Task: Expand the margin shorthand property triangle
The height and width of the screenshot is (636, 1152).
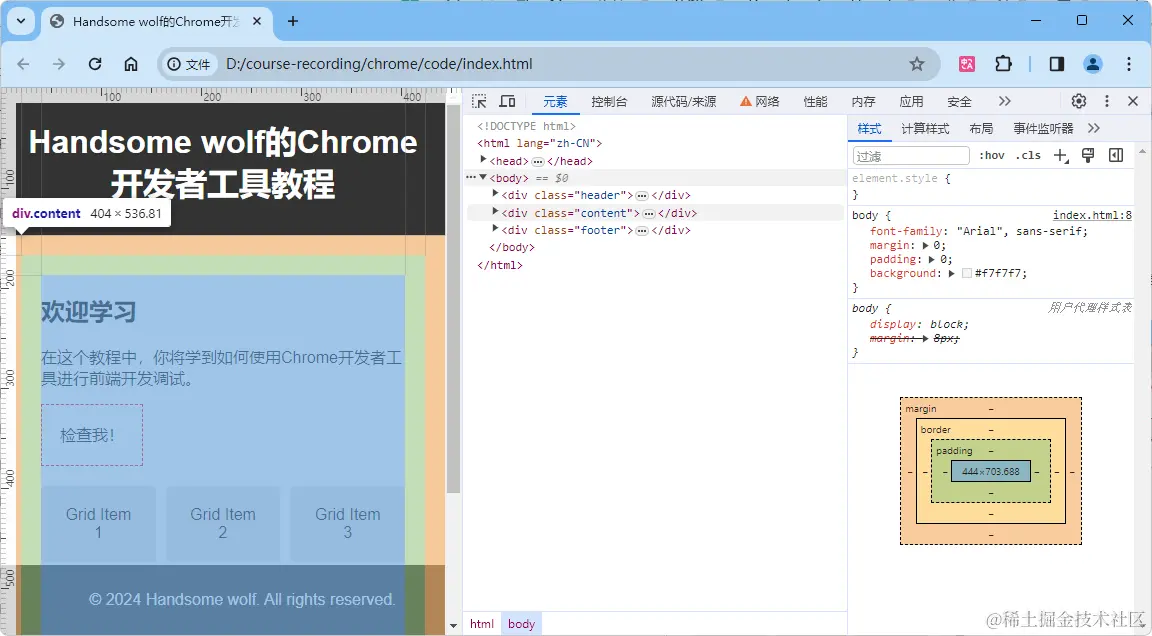Action: [926, 245]
